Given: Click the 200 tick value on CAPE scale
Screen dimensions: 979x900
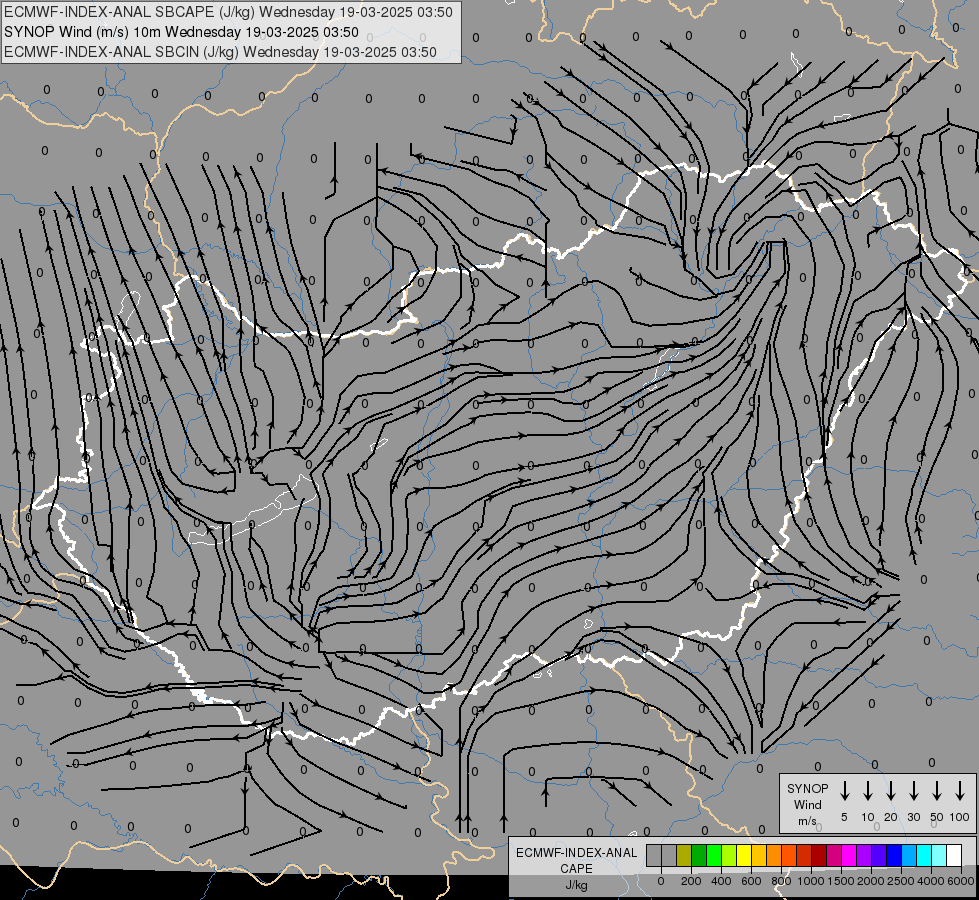Looking at the screenshot, I should (x=691, y=881).
